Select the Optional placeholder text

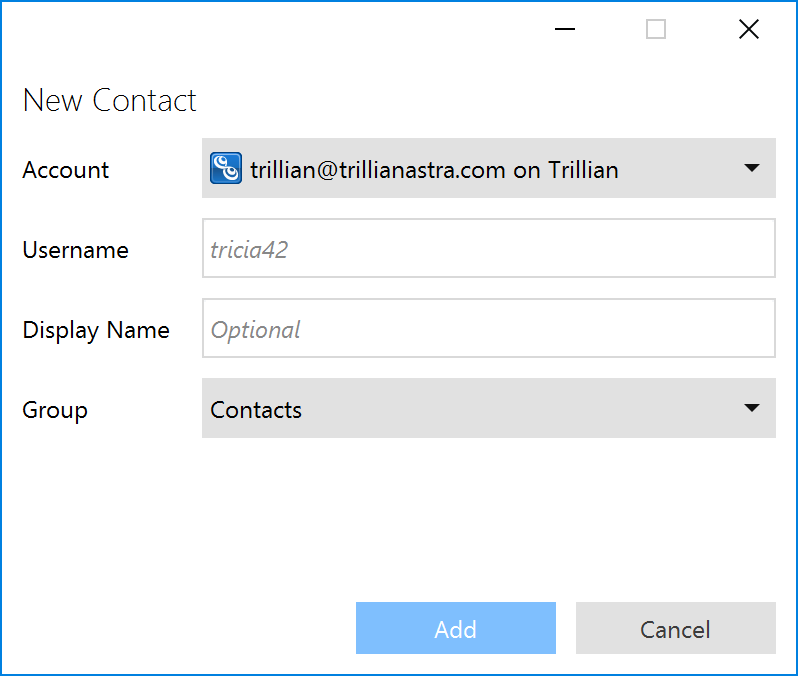tap(255, 331)
